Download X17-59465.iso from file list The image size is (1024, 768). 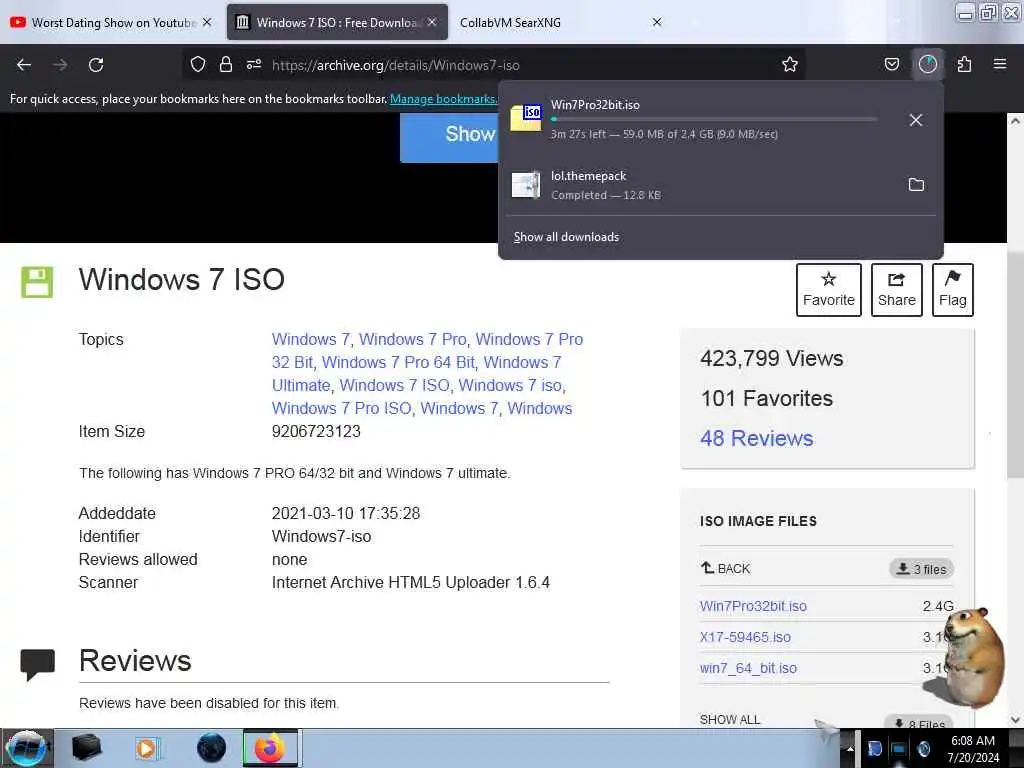tap(745, 637)
